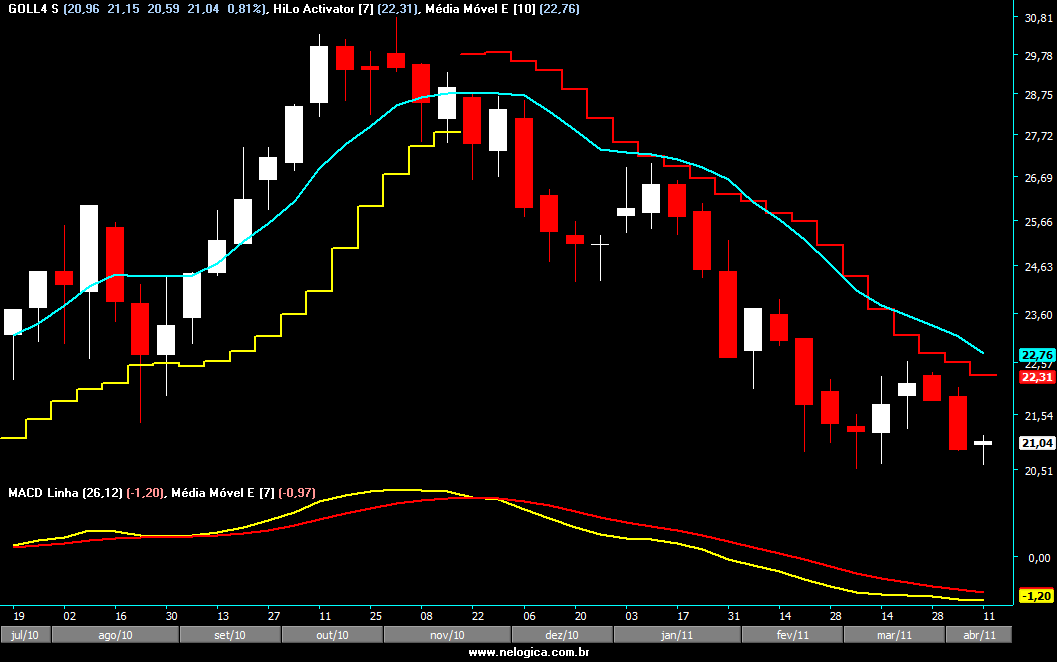This screenshot has height=662, width=1057.
Task: Click the 0,00 MACD axis label
Action: (1039, 558)
